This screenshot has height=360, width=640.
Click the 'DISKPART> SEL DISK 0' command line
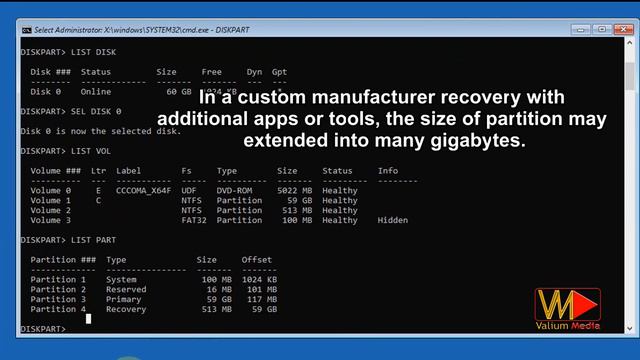tap(71, 111)
